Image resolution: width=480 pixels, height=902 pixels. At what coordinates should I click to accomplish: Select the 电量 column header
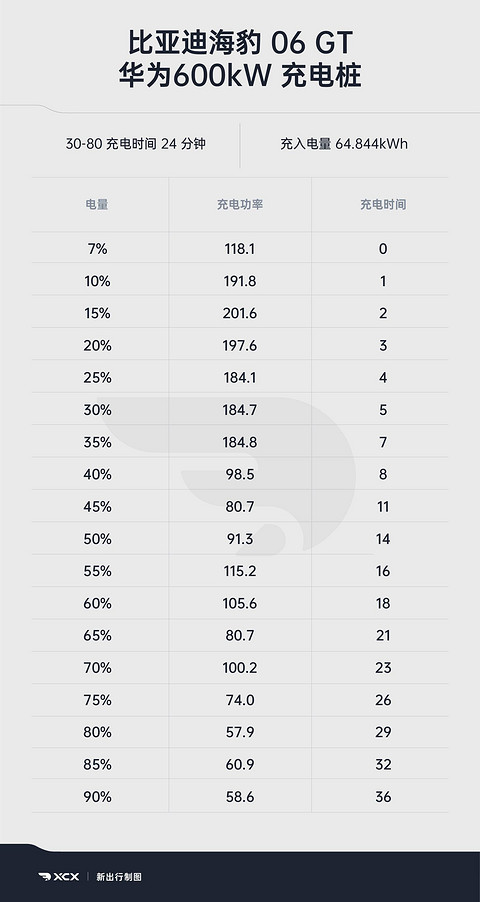click(x=97, y=204)
